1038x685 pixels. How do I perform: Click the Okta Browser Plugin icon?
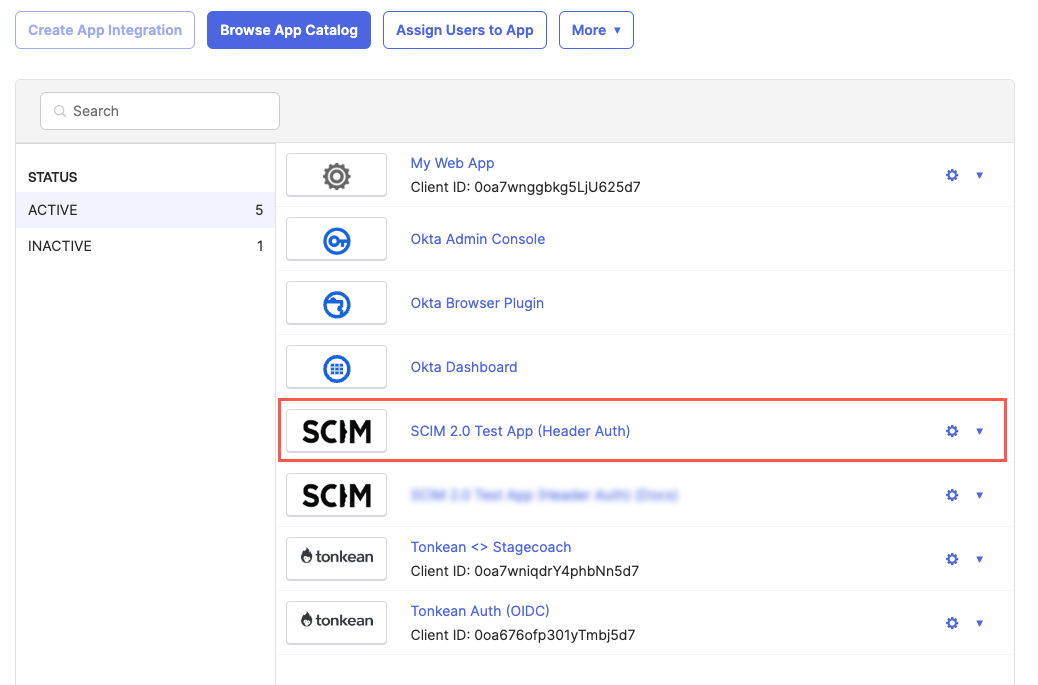[336, 302]
